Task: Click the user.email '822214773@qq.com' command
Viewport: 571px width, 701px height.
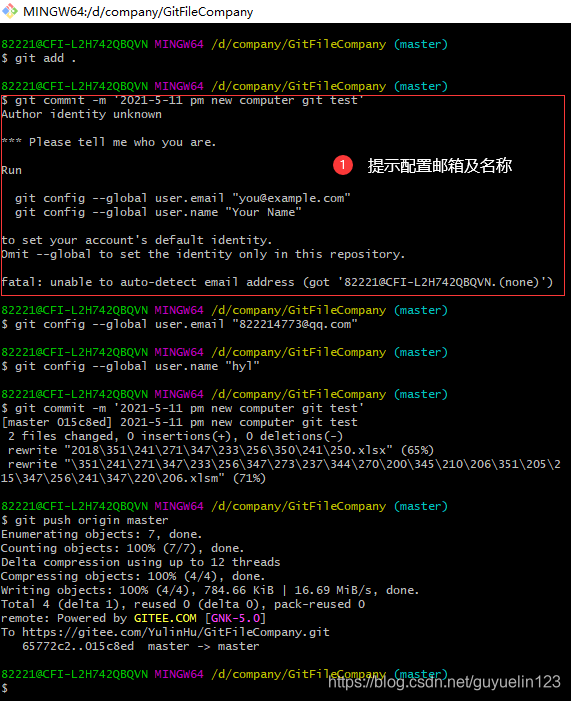Action: click(x=179, y=324)
